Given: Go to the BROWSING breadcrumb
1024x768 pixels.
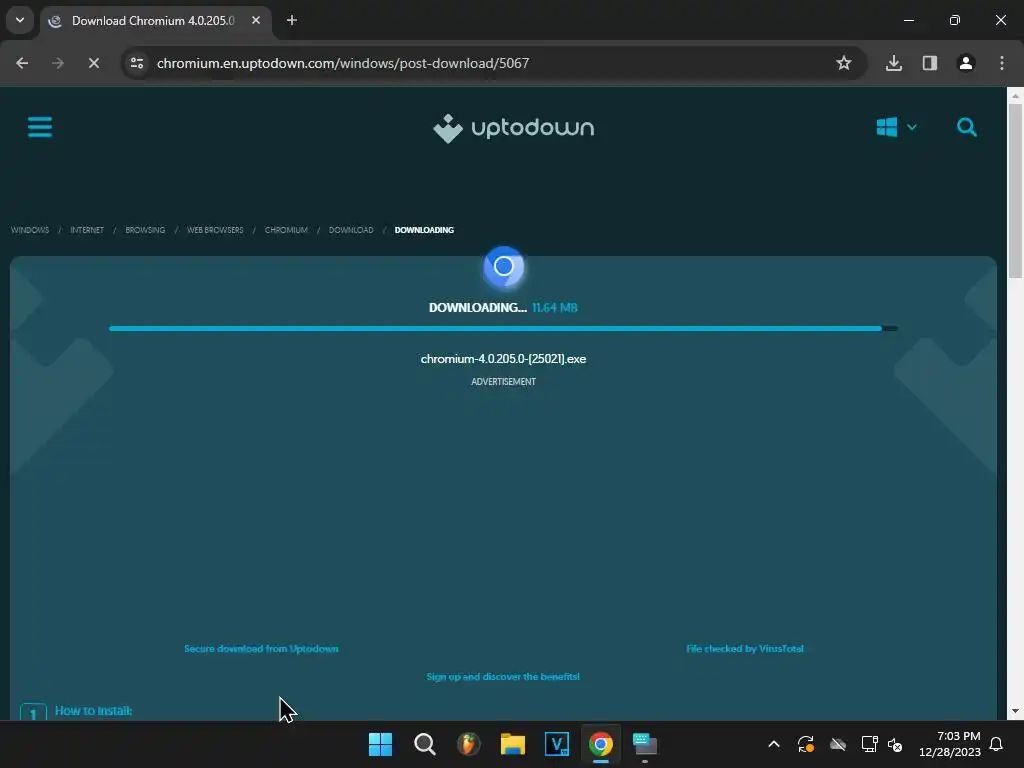Looking at the screenshot, I should tap(145, 230).
